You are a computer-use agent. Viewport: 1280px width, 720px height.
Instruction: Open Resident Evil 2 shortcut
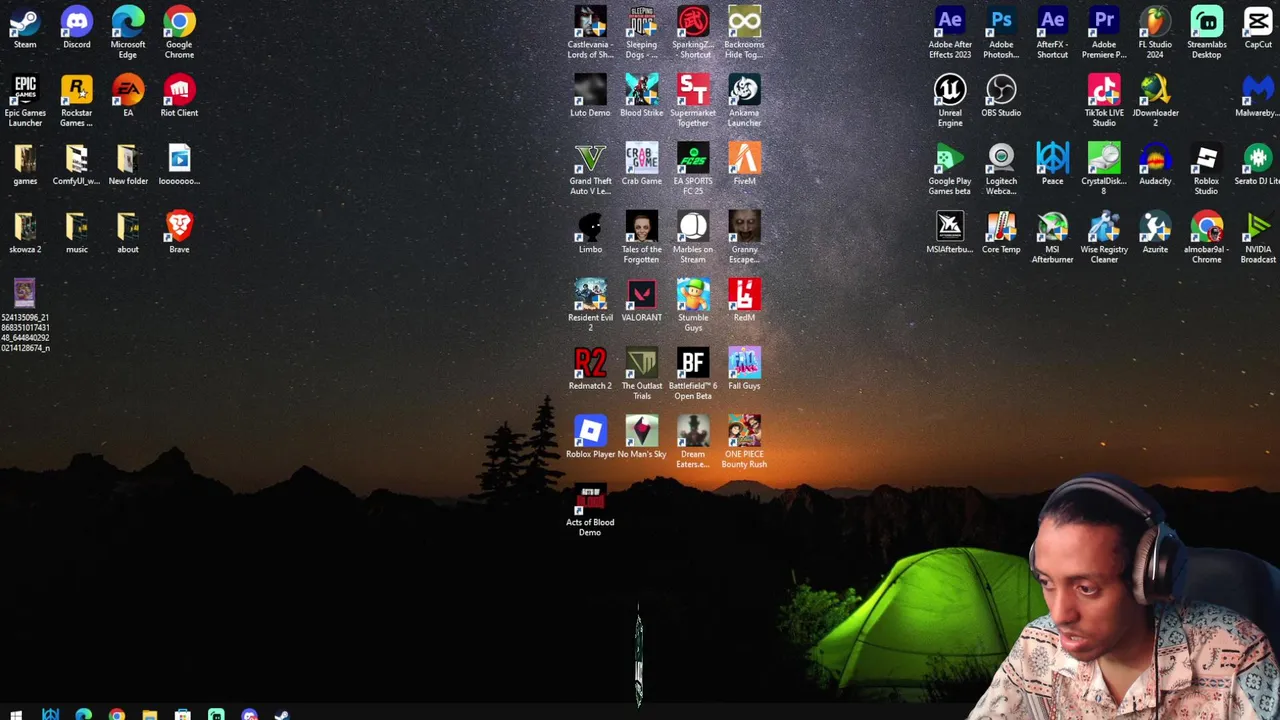click(590, 295)
